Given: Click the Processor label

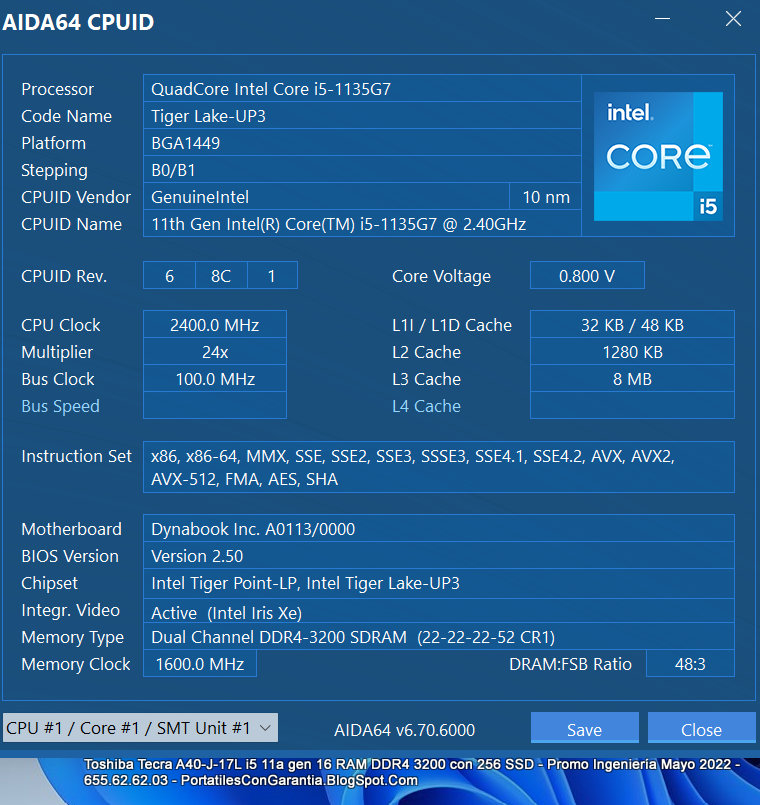Looking at the screenshot, I should pos(58,89).
